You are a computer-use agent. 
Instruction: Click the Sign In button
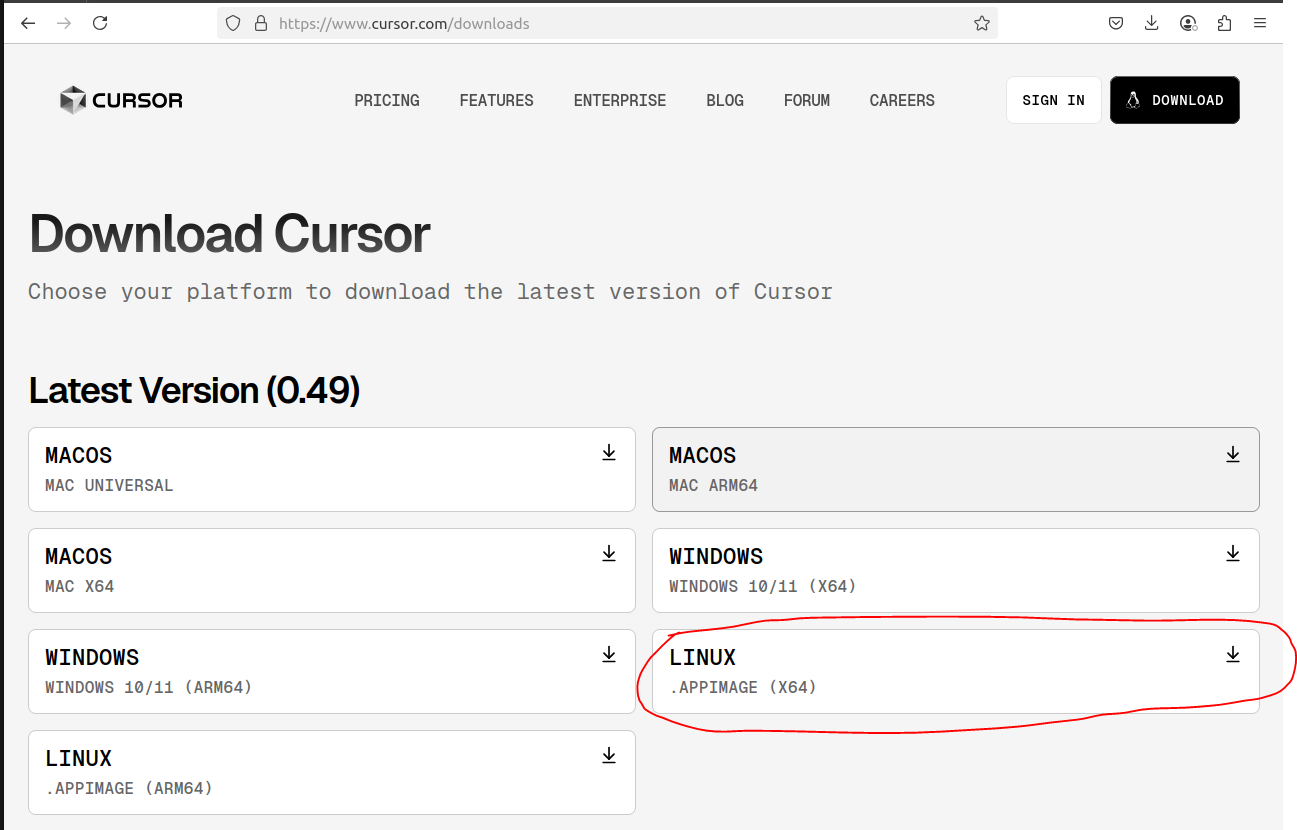[1054, 100]
